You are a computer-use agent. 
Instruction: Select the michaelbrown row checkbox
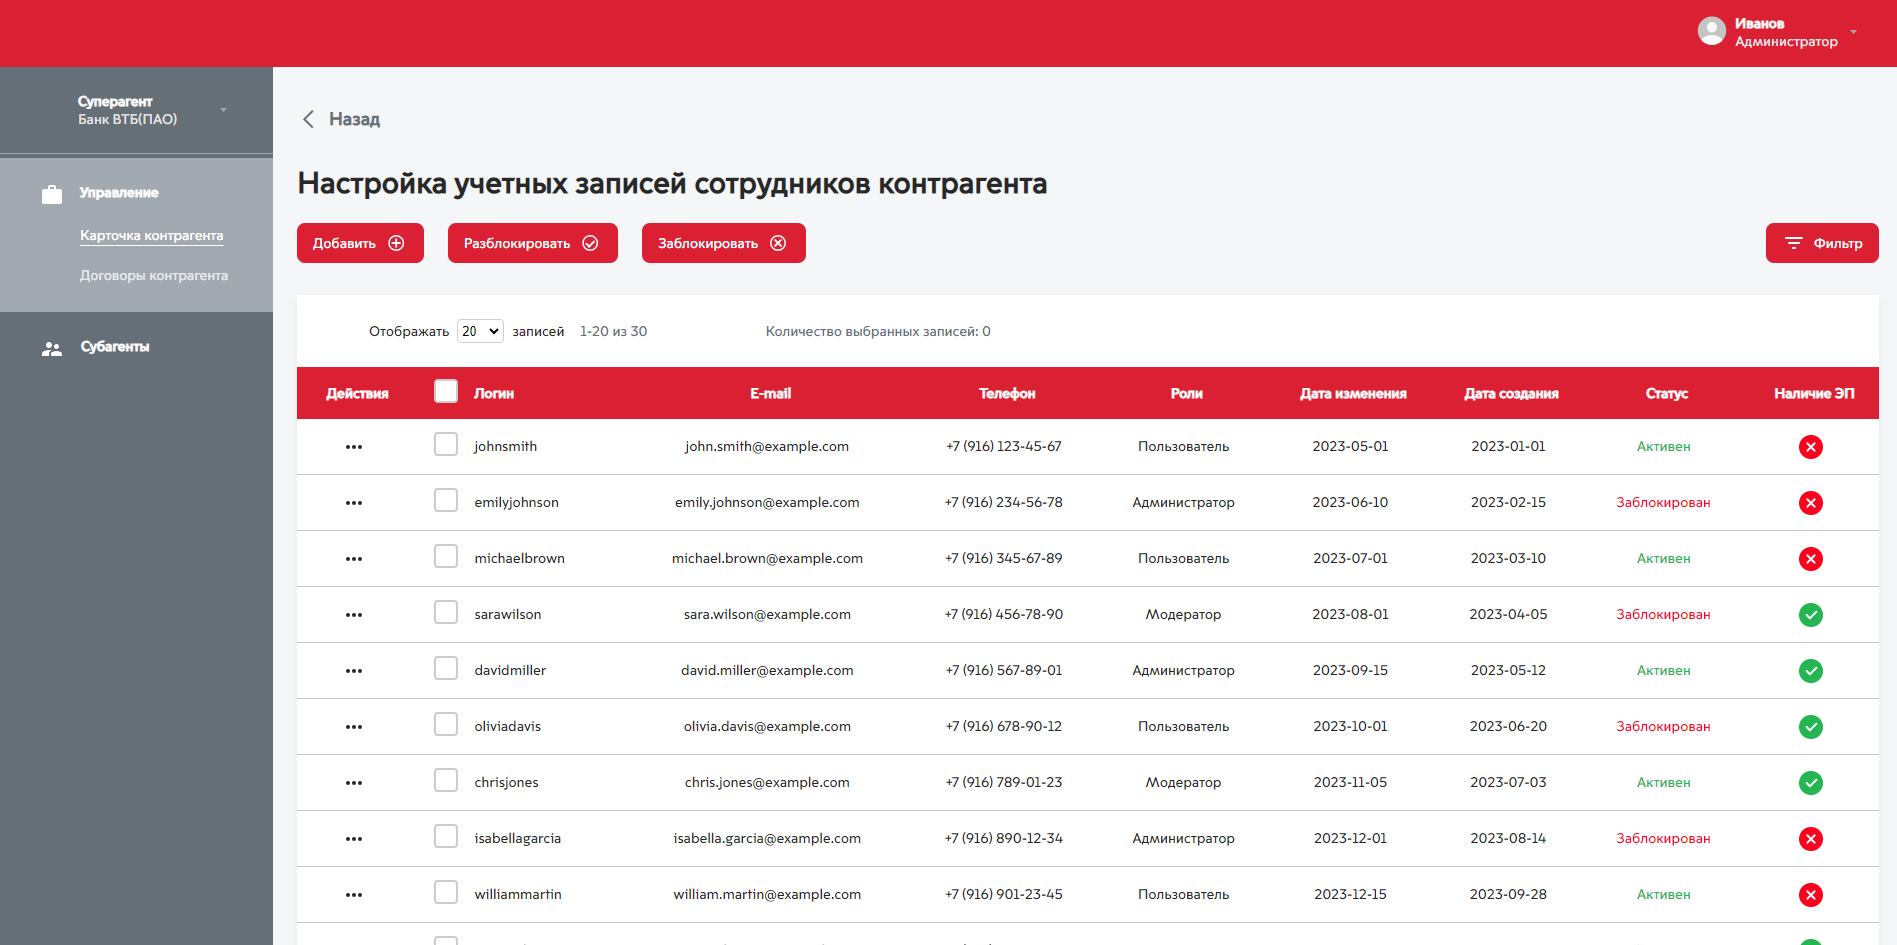(446, 556)
